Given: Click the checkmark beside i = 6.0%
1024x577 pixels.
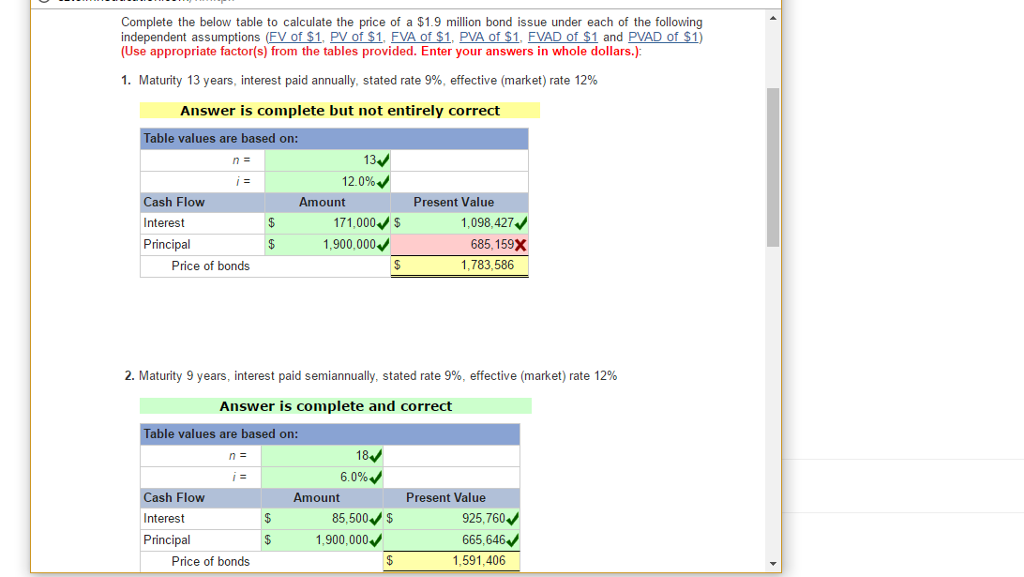Looking at the screenshot, I should pos(375,477).
